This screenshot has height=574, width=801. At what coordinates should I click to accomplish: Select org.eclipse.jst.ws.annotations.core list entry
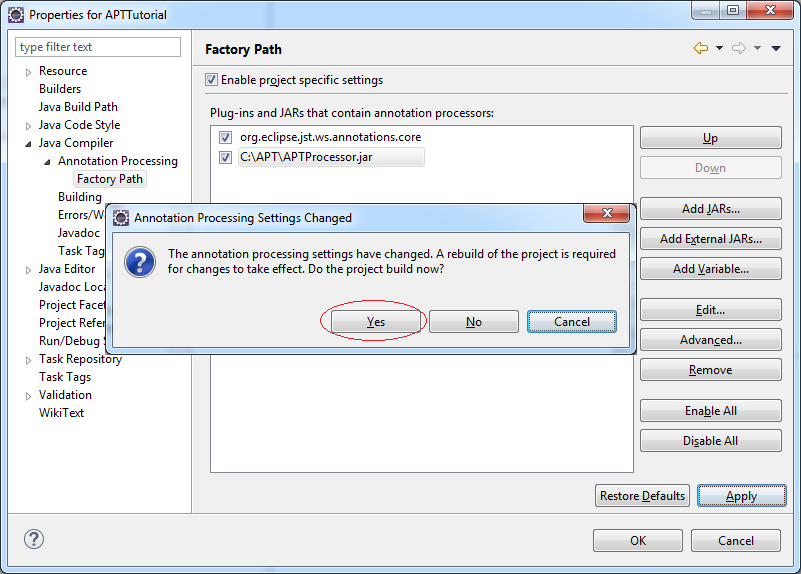pyautogui.click(x=331, y=137)
